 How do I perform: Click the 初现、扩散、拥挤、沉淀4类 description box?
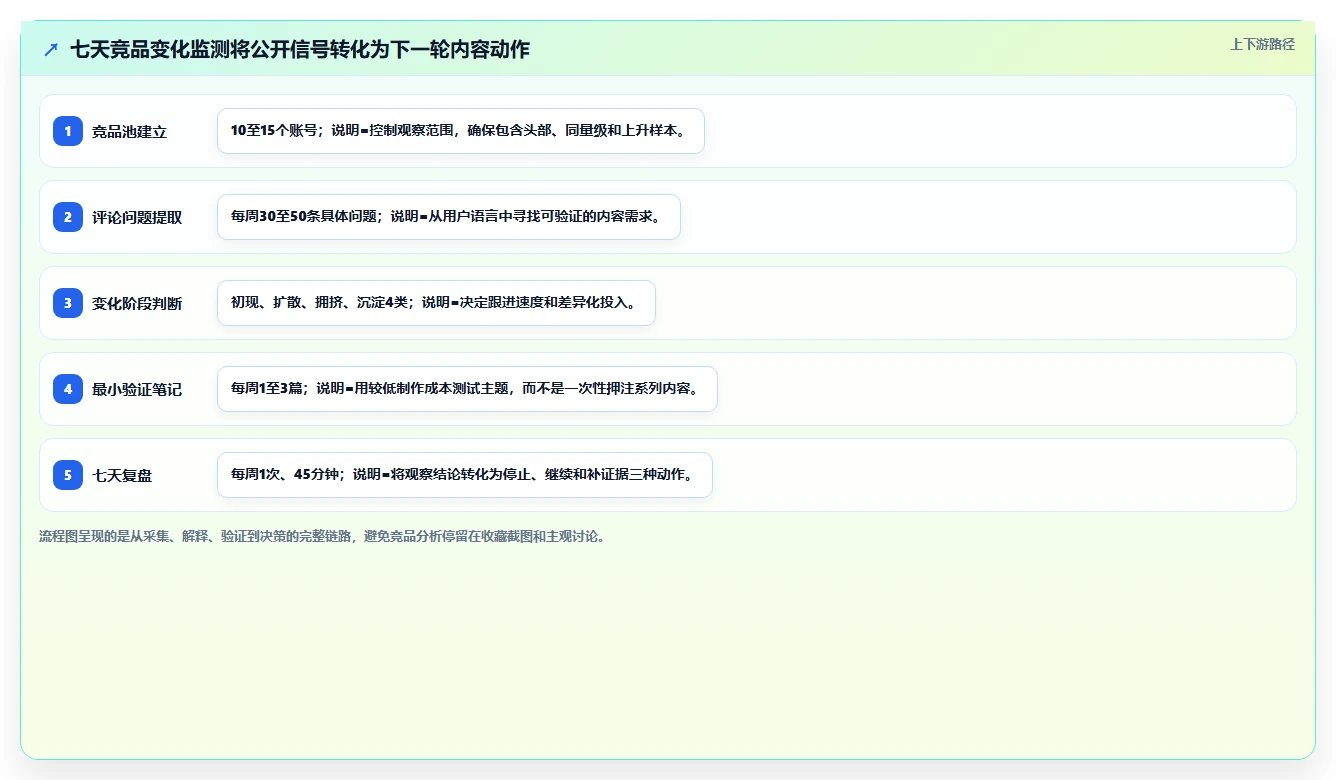436,303
